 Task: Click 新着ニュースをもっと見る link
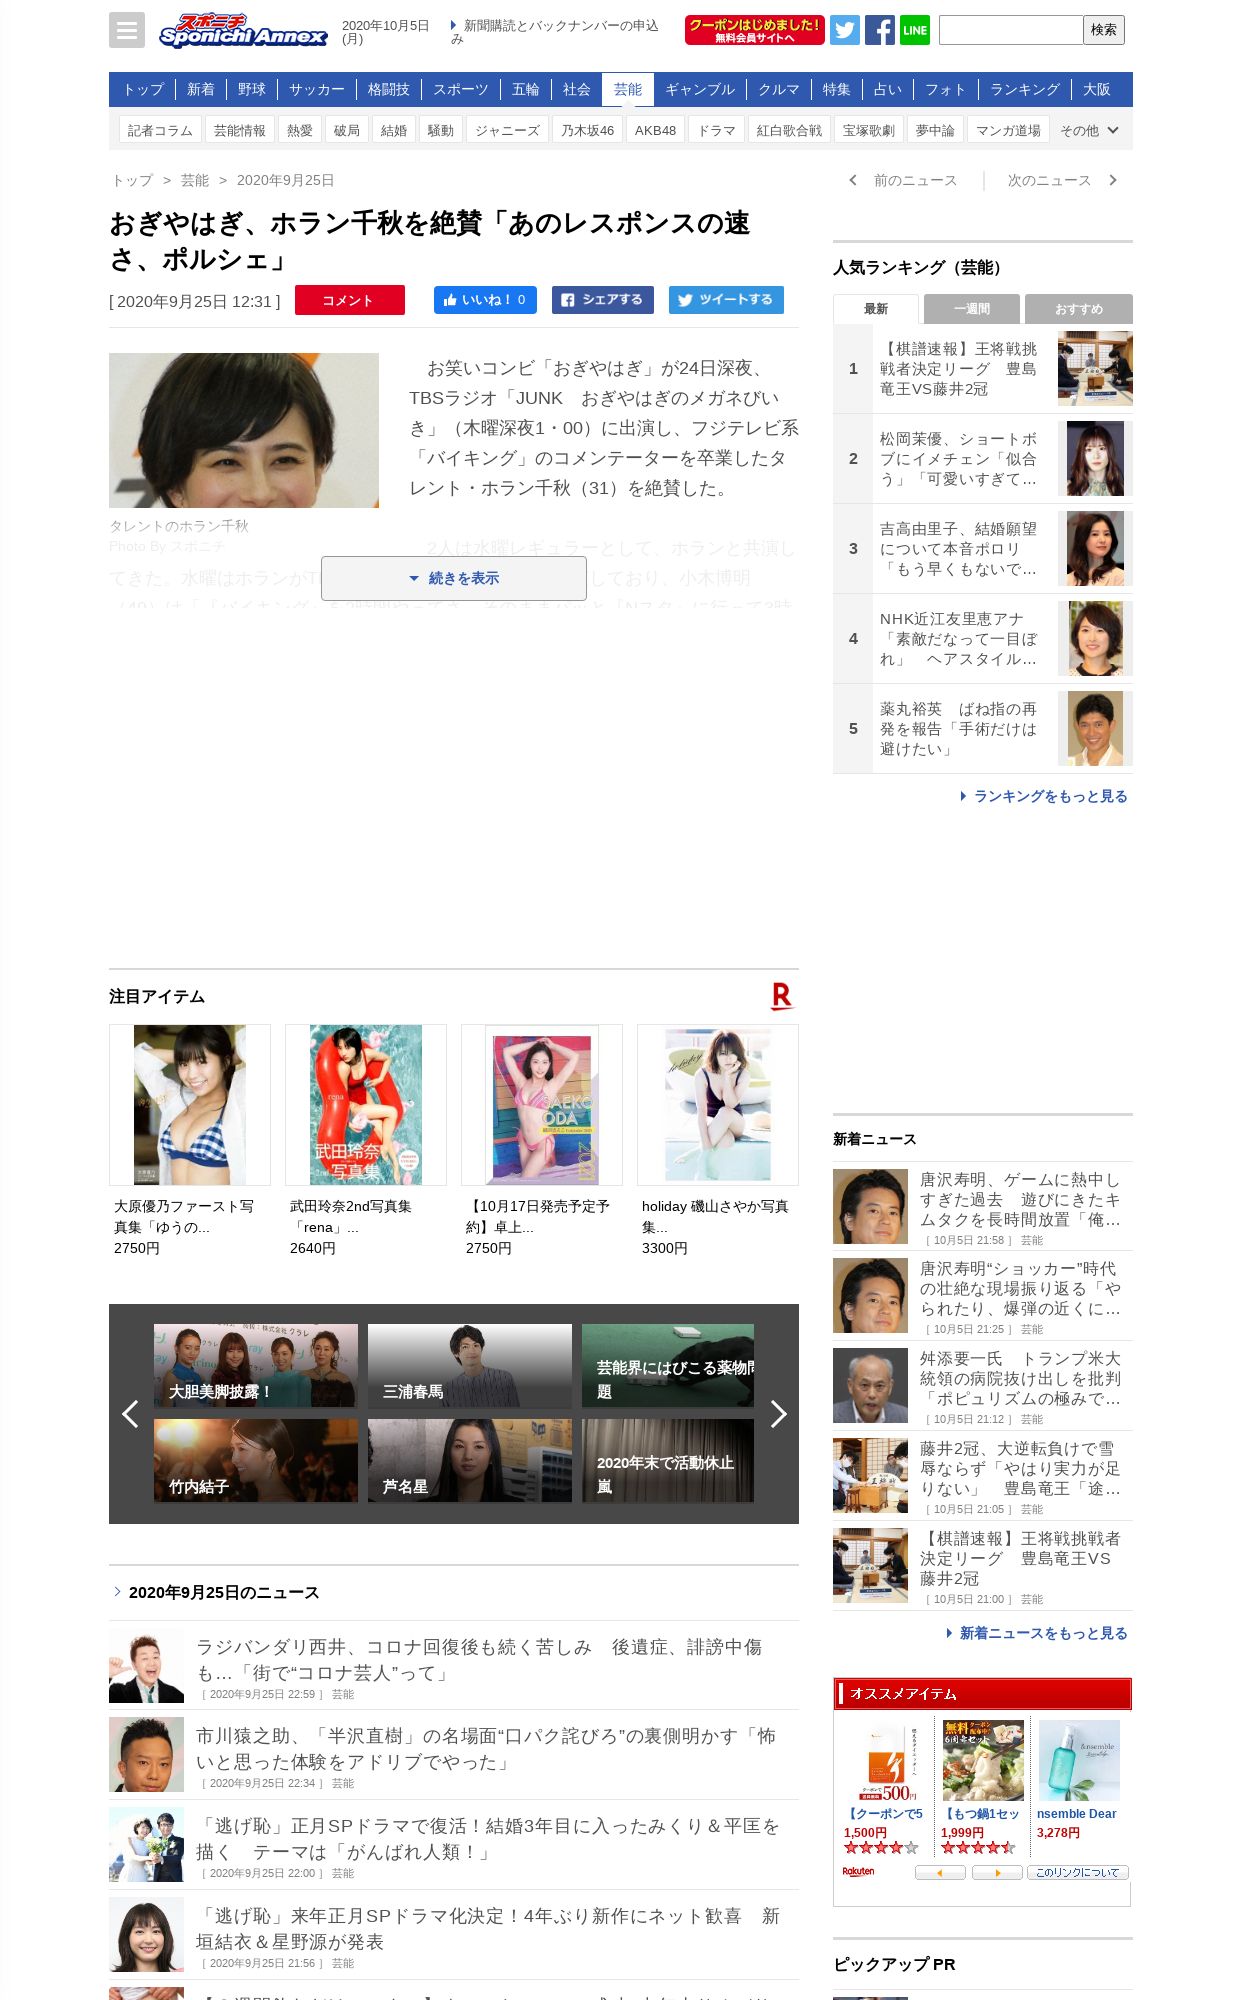[x=1037, y=1633]
